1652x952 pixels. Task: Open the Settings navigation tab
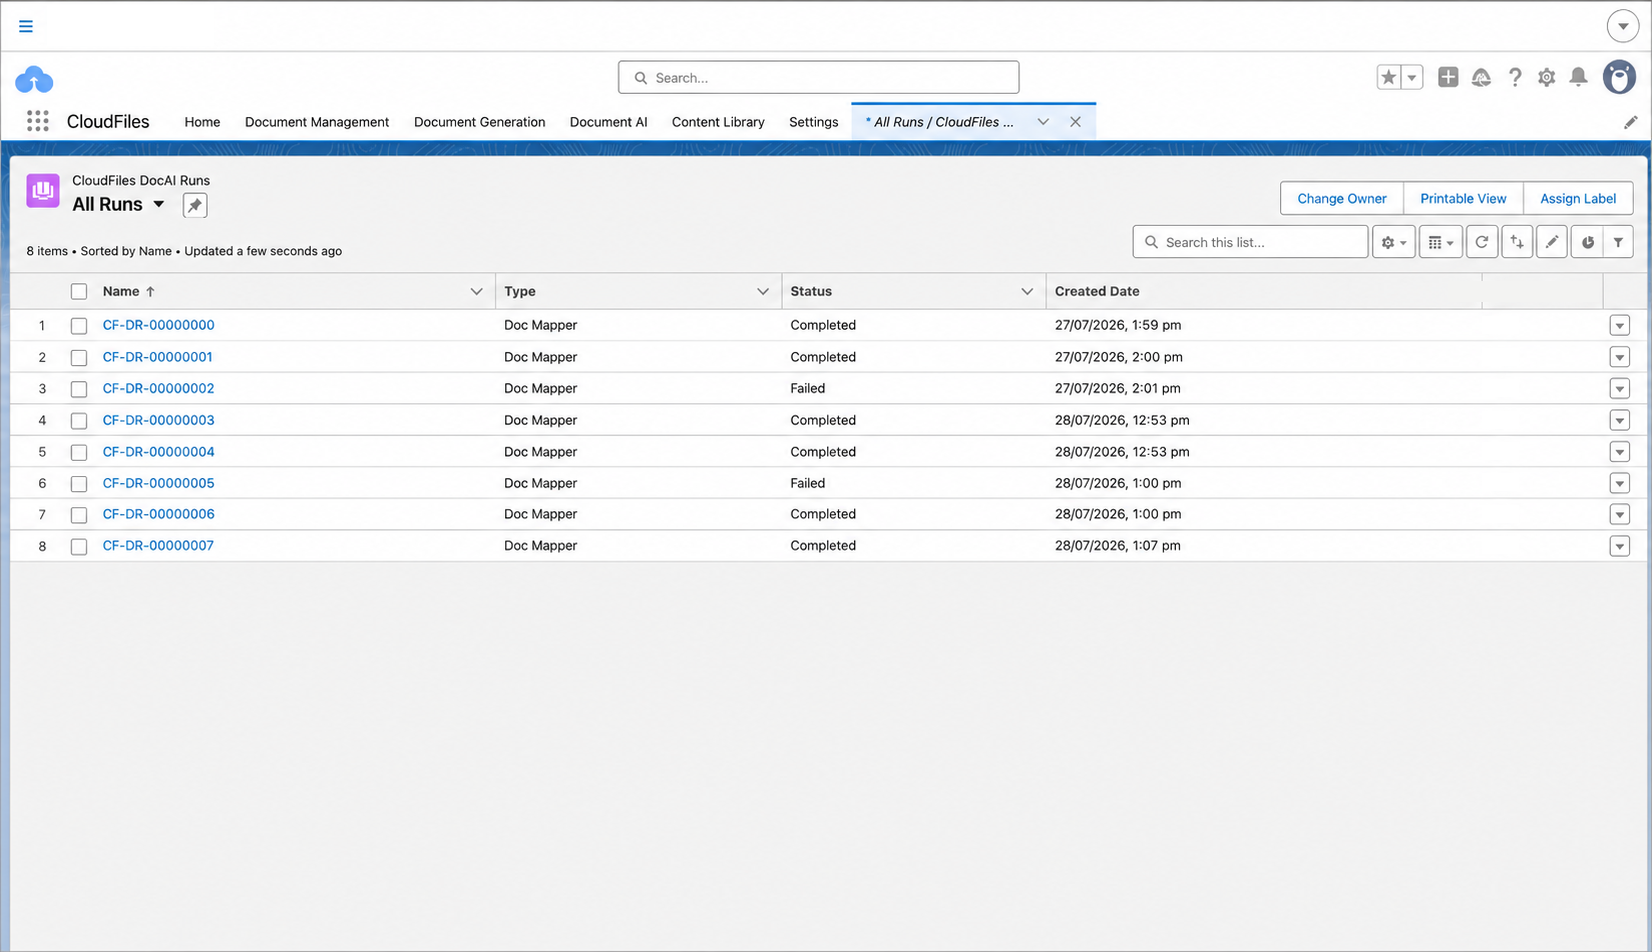pyautogui.click(x=814, y=122)
